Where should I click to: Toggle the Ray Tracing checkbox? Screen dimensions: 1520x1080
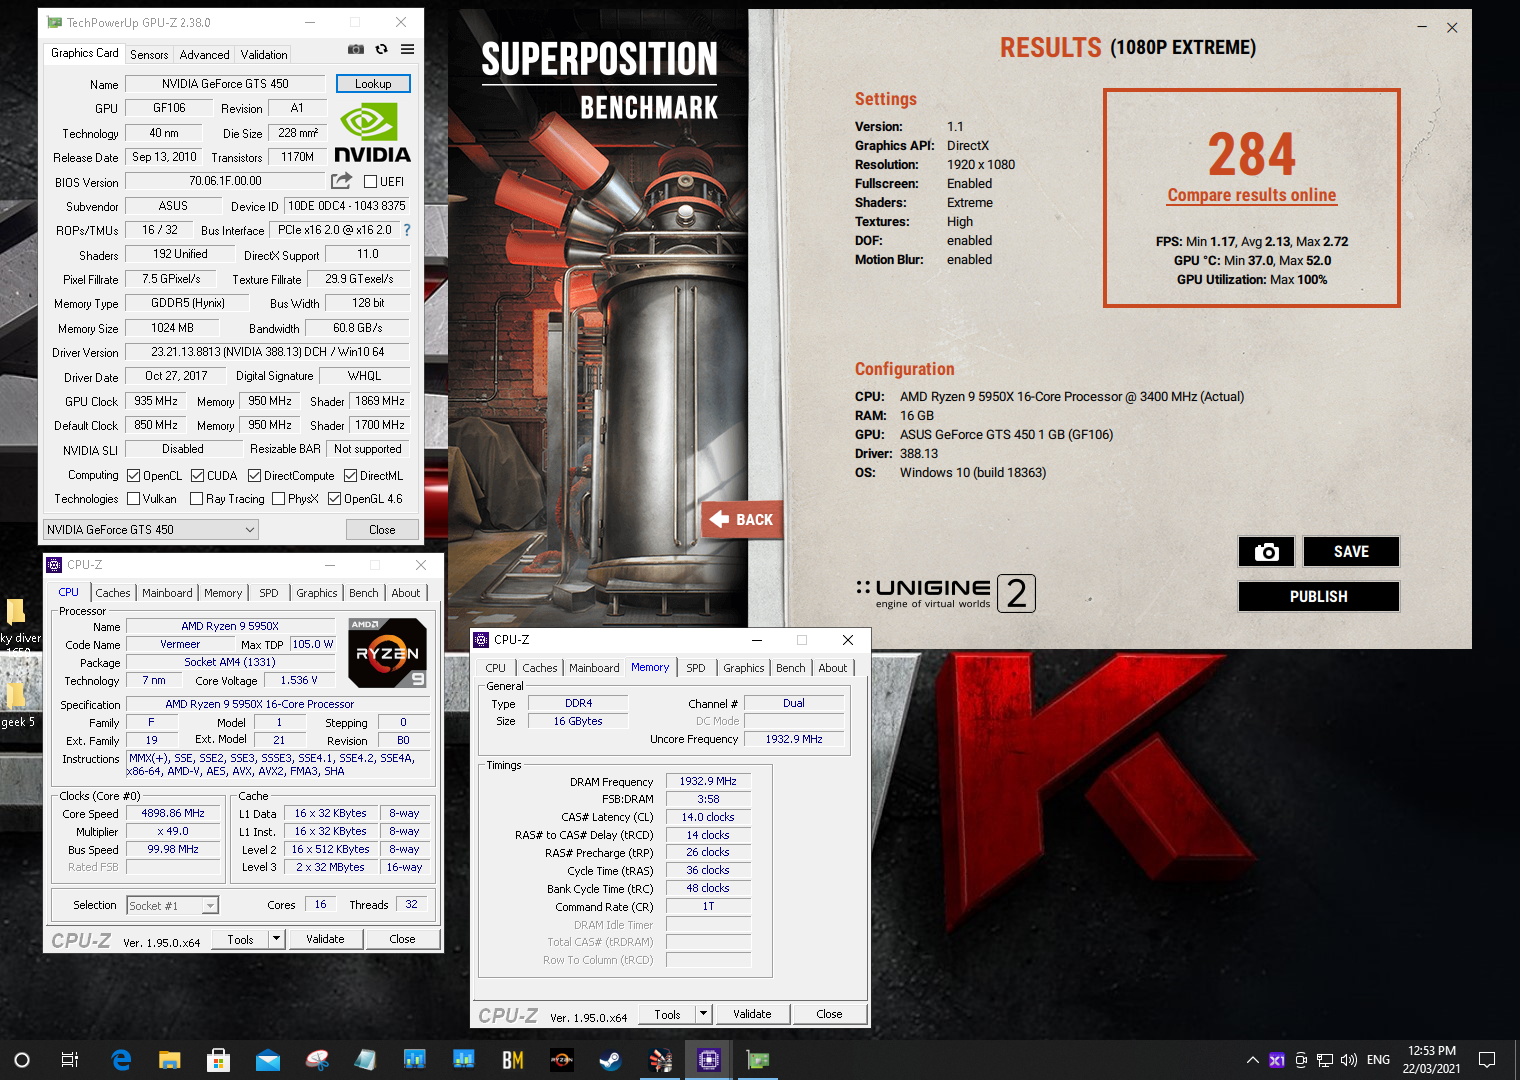(x=197, y=499)
